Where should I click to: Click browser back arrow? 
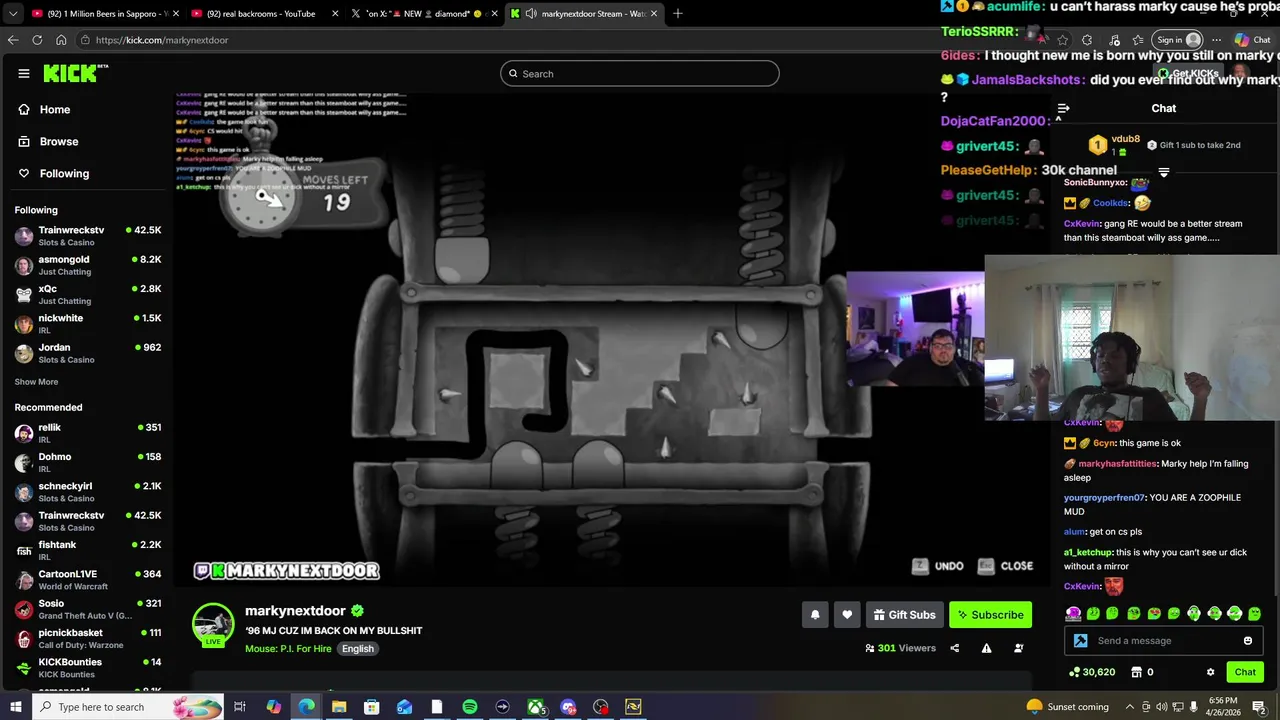point(13,40)
